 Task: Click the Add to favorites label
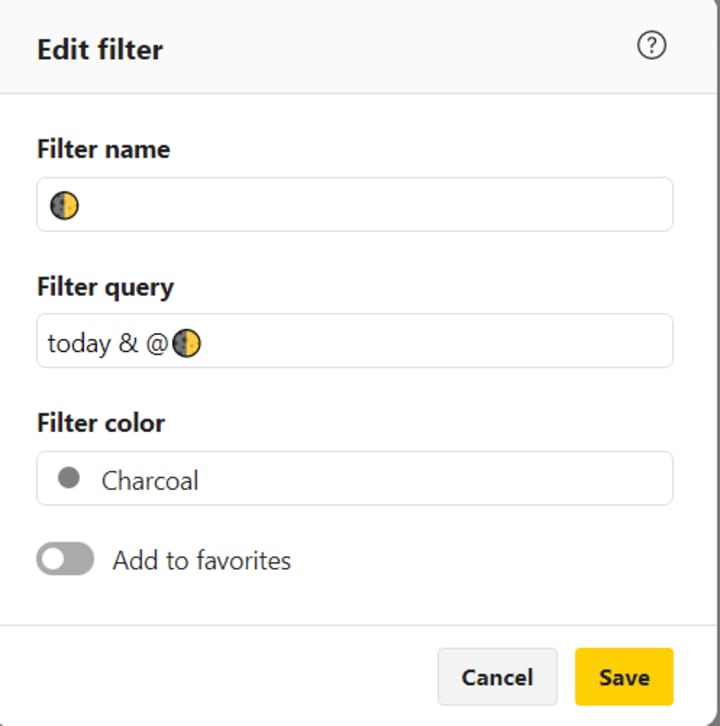[x=201, y=561]
